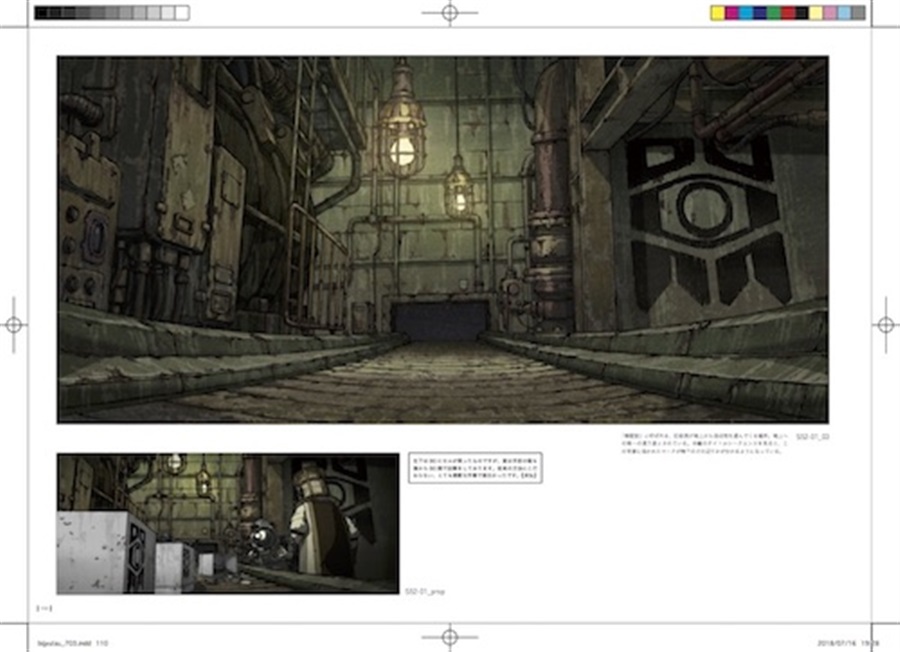Screen dimensions: 900x652
Task: Click the right side registration mark
Action: point(886,325)
